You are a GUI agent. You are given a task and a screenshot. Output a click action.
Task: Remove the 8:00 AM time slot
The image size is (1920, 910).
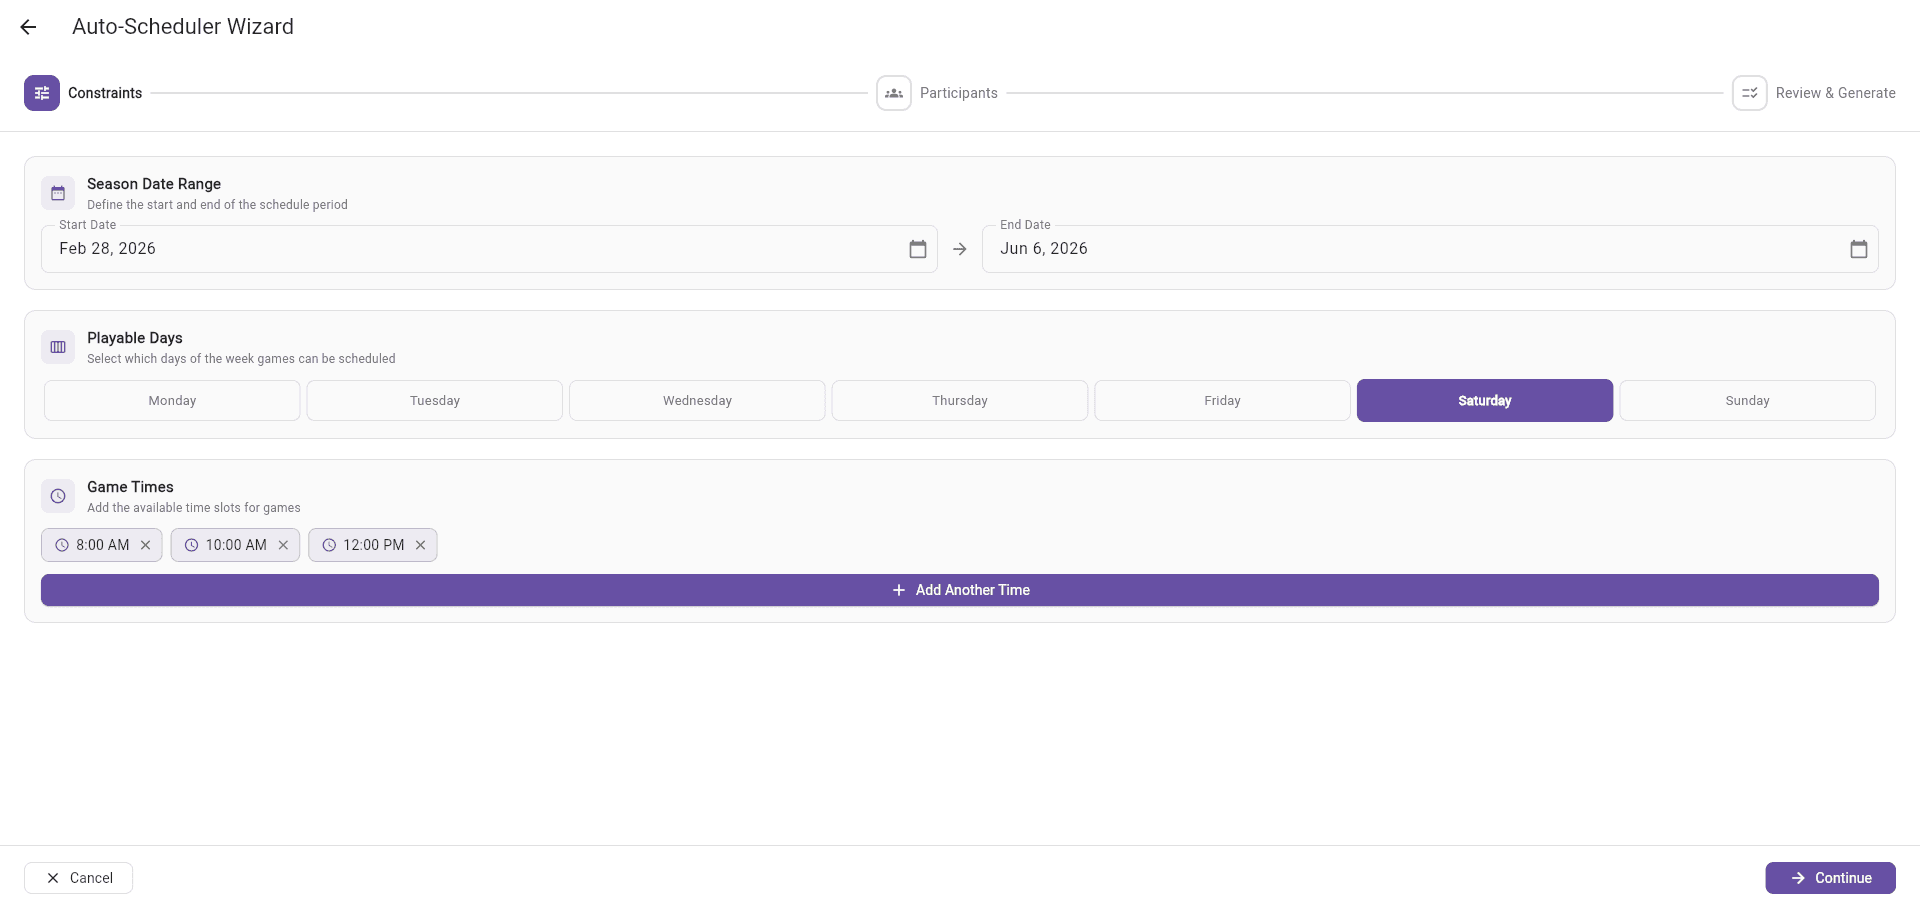coord(146,545)
